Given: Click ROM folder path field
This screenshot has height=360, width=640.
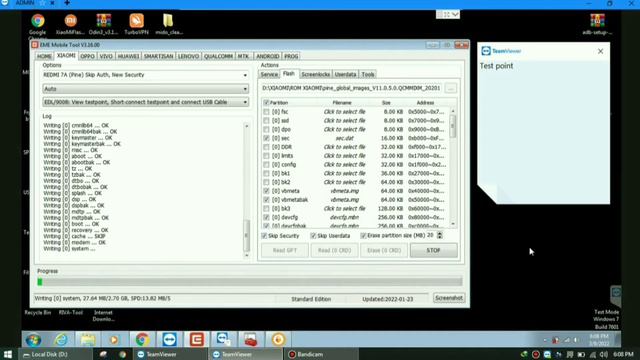Looking at the screenshot, I should tap(351, 88).
